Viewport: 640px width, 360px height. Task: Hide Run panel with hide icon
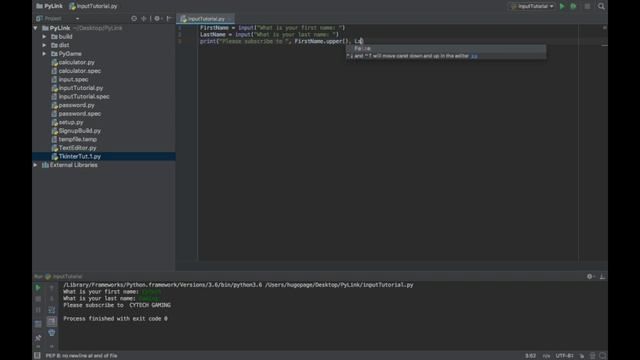[602, 276]
